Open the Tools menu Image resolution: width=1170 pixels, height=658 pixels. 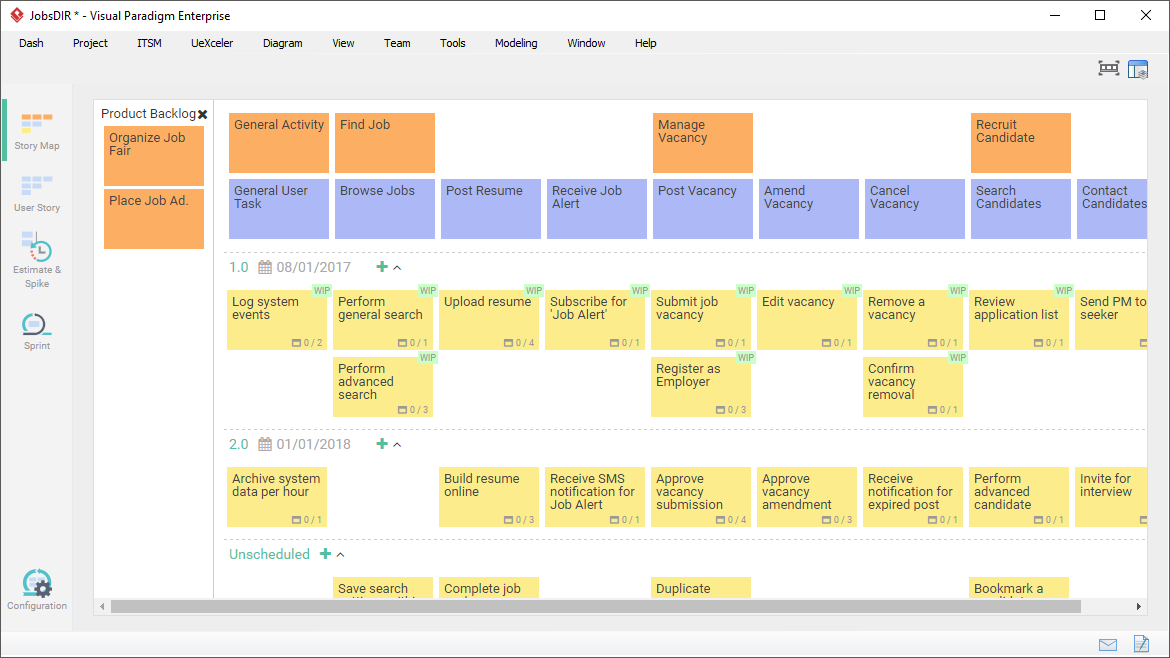(x=453, y=43)
